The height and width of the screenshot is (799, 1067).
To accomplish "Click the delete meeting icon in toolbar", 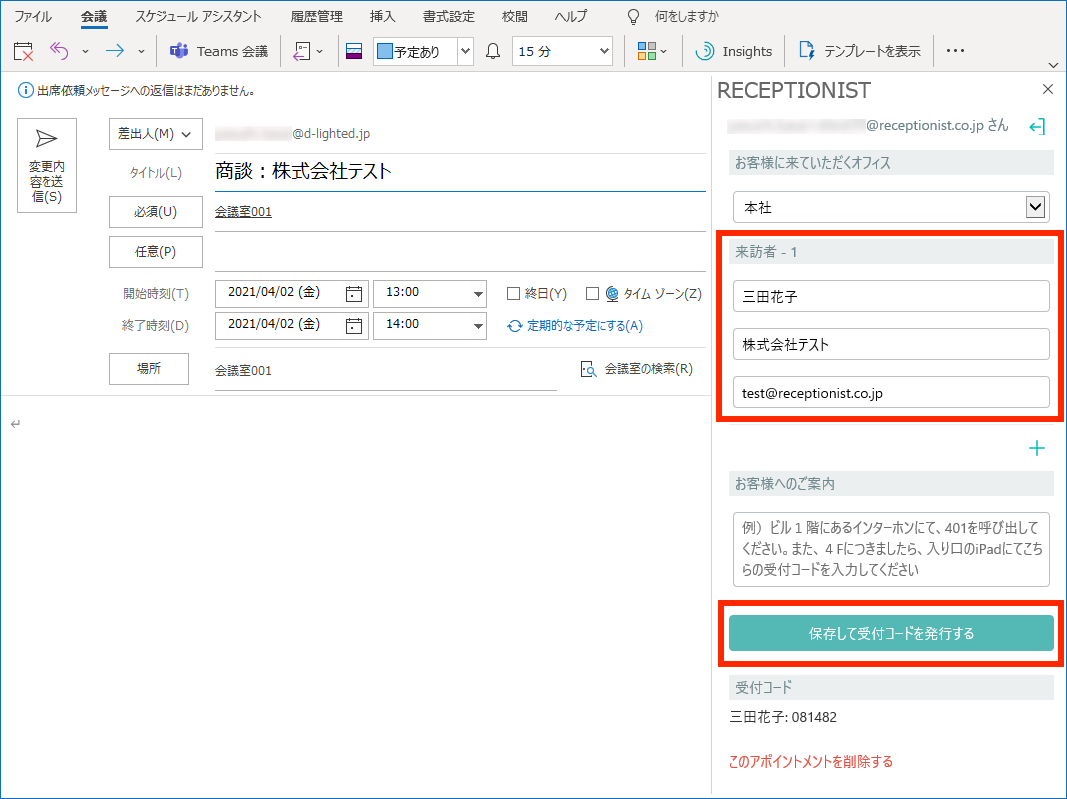I will pyautogui.click(x=23, y=51).
